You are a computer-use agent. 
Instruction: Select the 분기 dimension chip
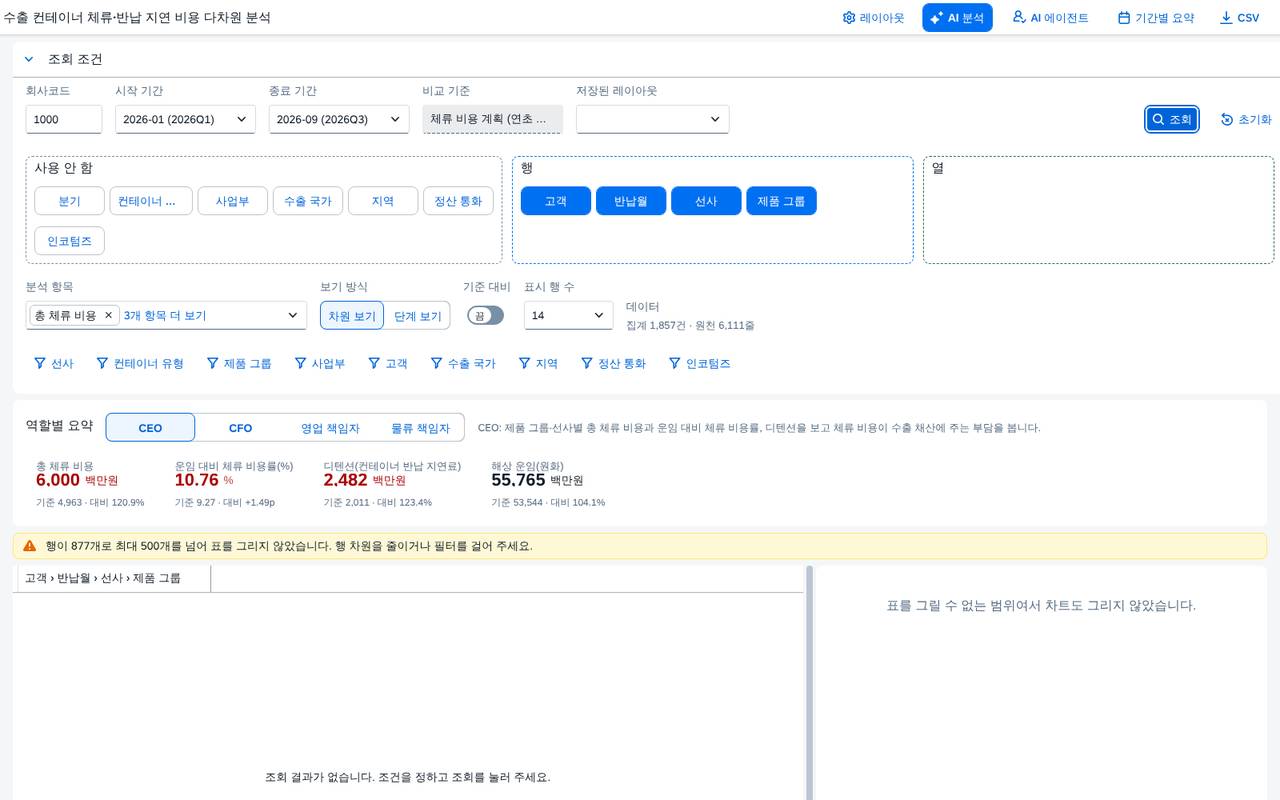69,201
